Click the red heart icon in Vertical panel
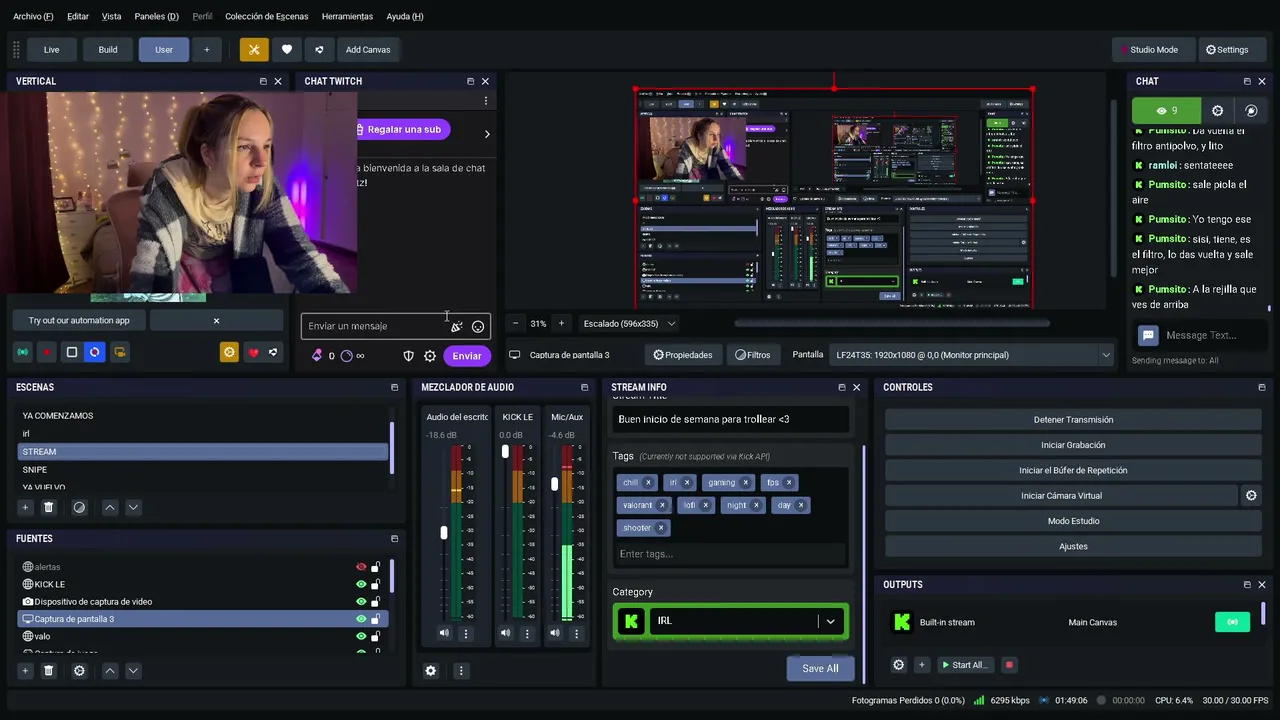The height and width of the screenshot is (720, 1280). point(253,352)
